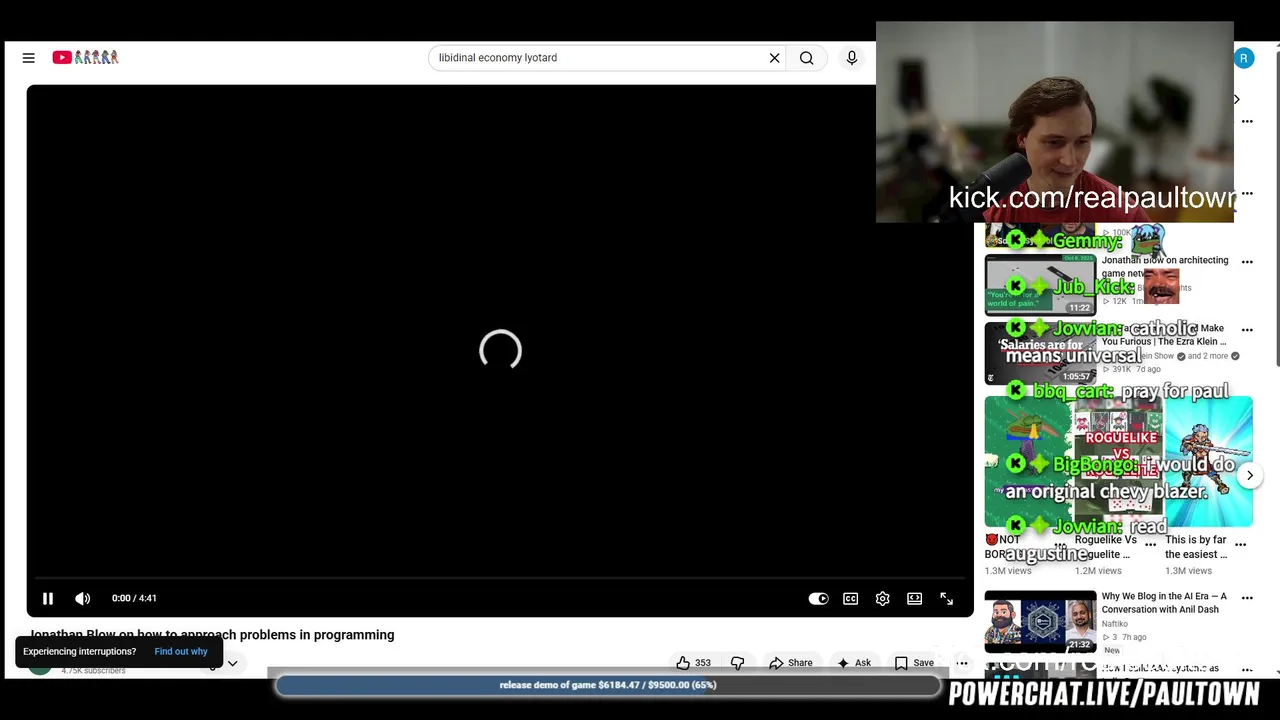The width and height of the screenshot is (1280, 720).
Task: Open options for Jonathan Blow architecting video
Action: click(x=1247, y=262)
